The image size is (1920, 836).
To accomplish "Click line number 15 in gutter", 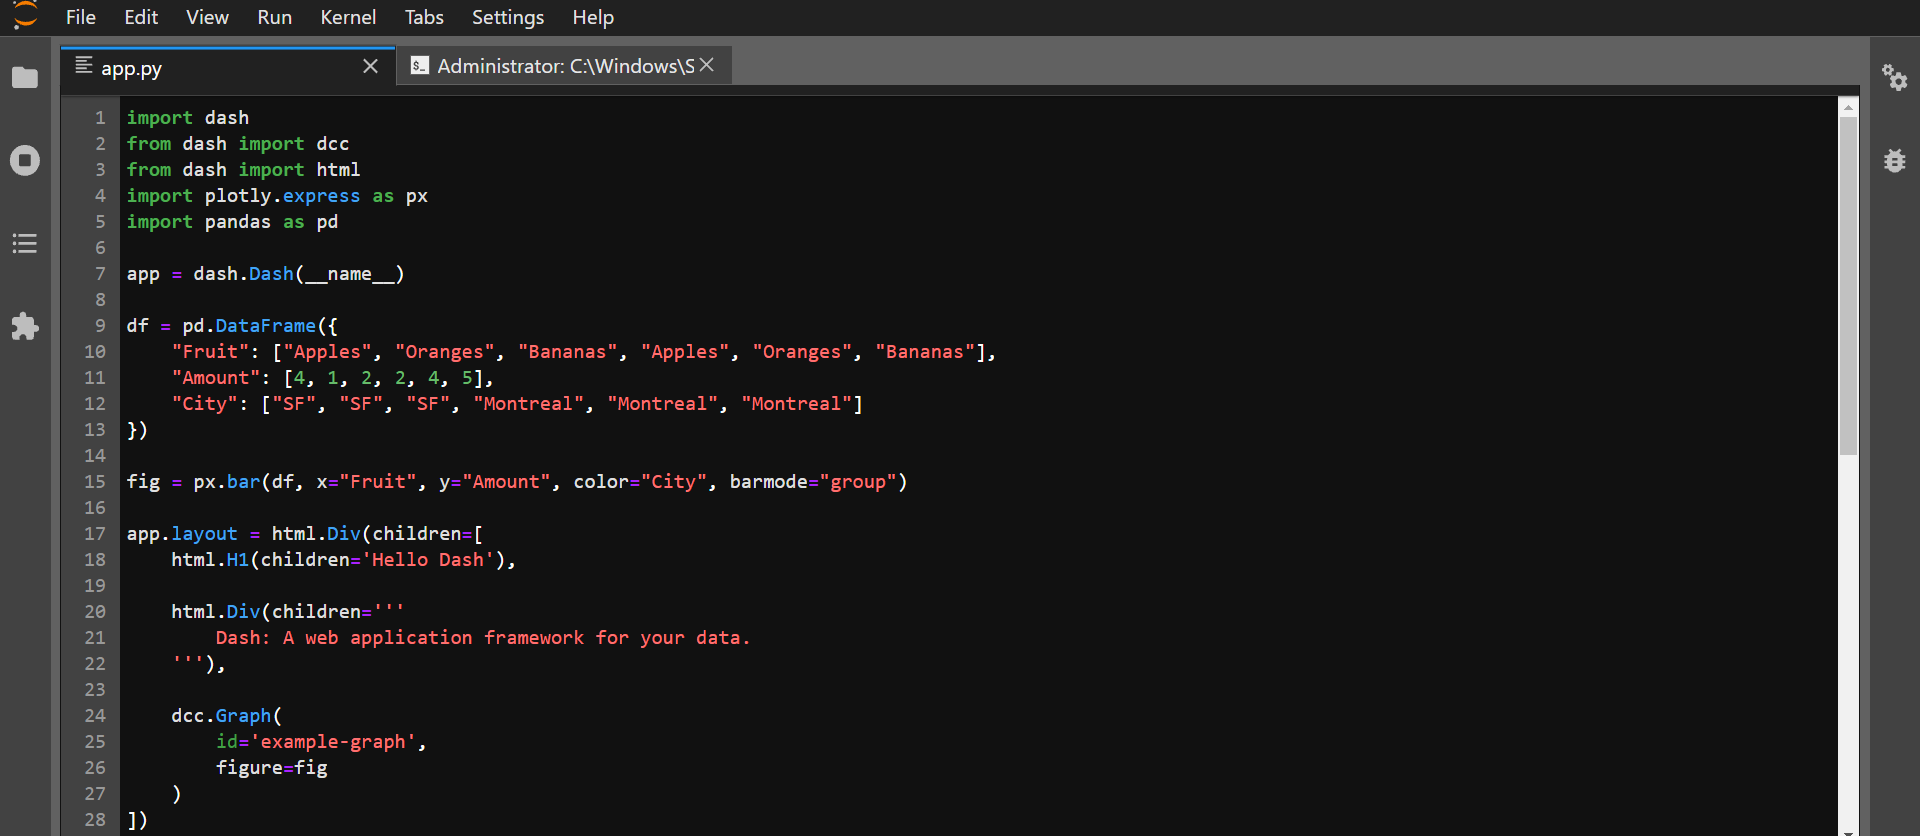I will coord(95,481).
